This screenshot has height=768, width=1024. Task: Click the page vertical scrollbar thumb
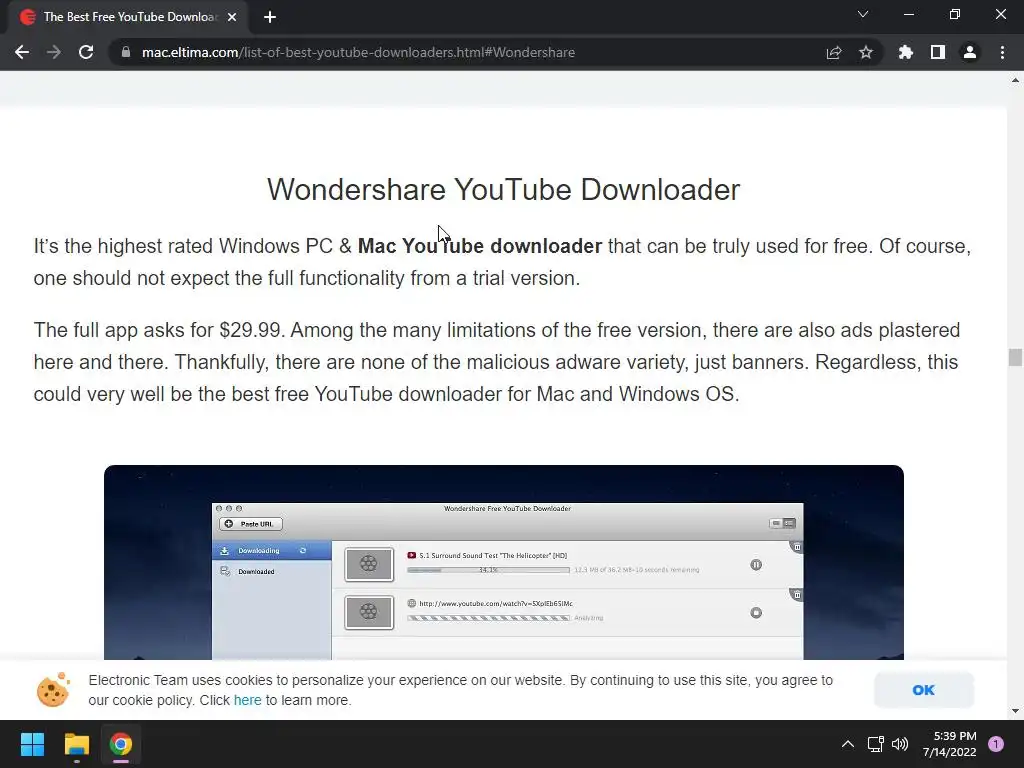(1015, 357)
